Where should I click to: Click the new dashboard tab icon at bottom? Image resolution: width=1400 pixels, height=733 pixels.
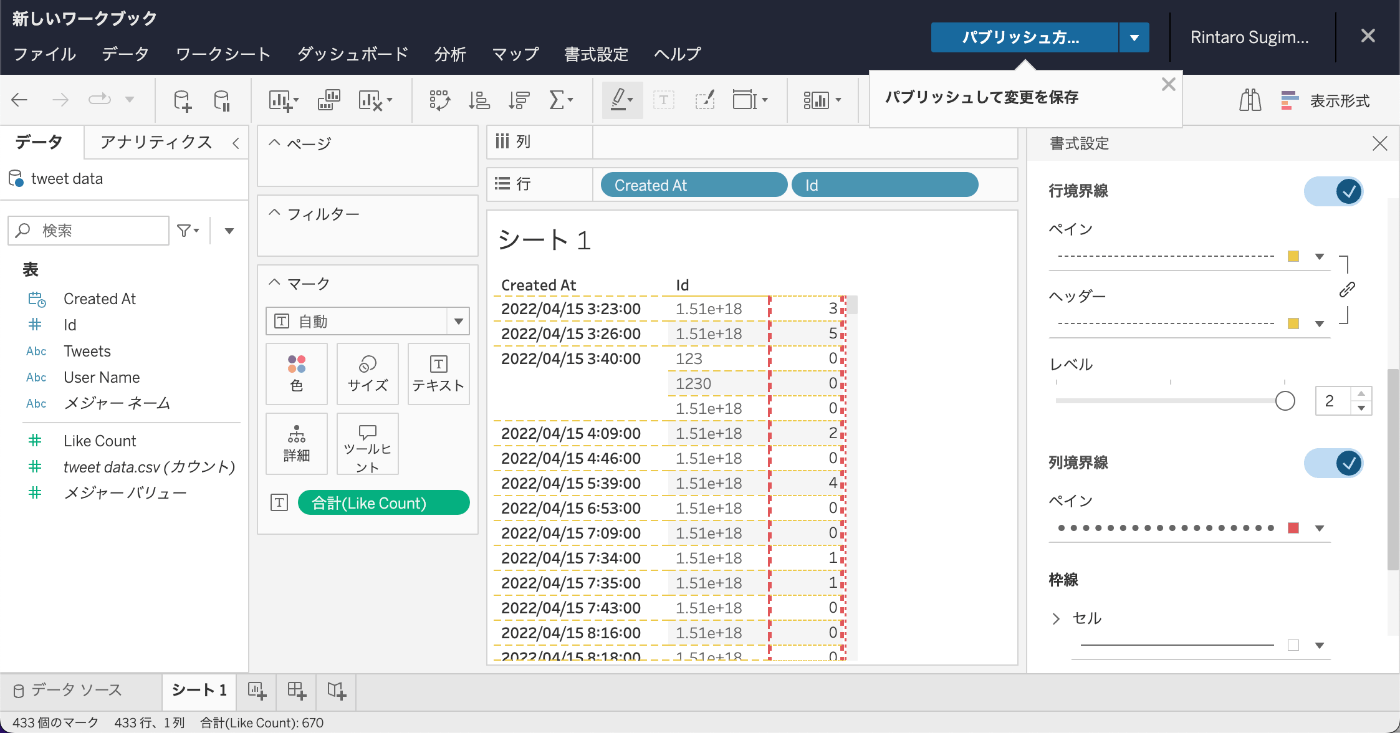296,690
